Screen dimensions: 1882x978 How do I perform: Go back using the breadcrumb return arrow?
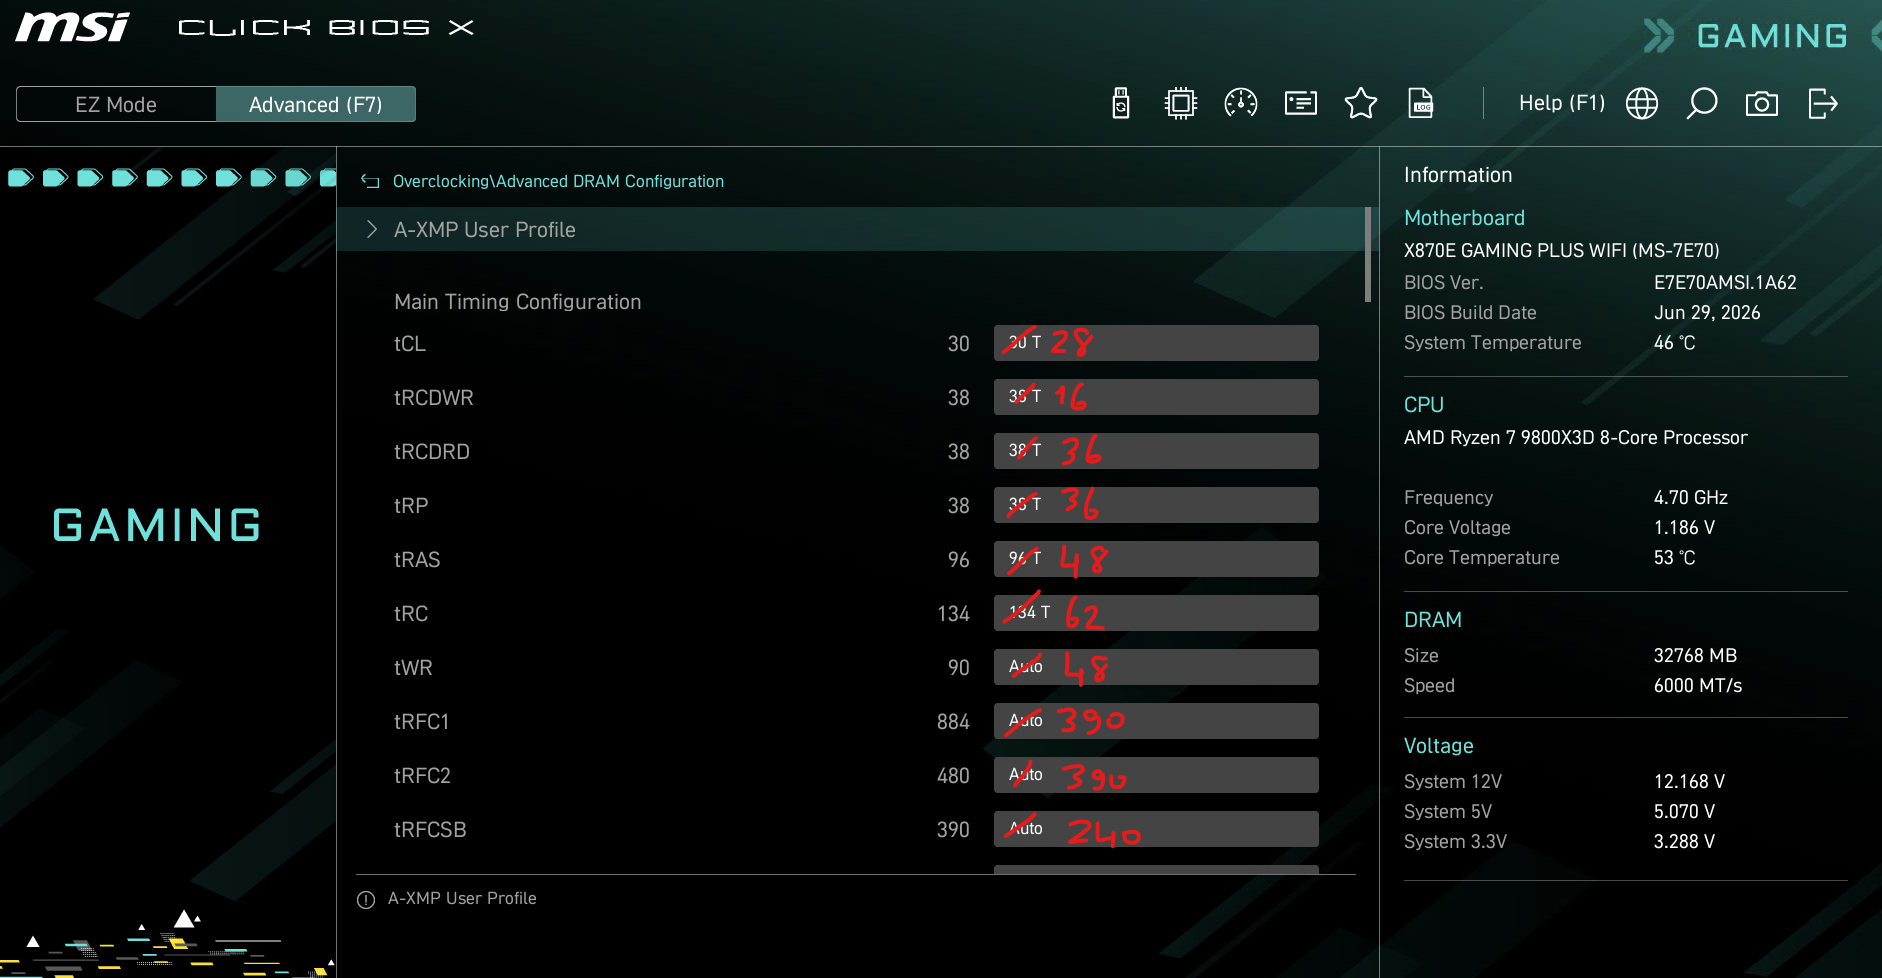pos(370,181)
